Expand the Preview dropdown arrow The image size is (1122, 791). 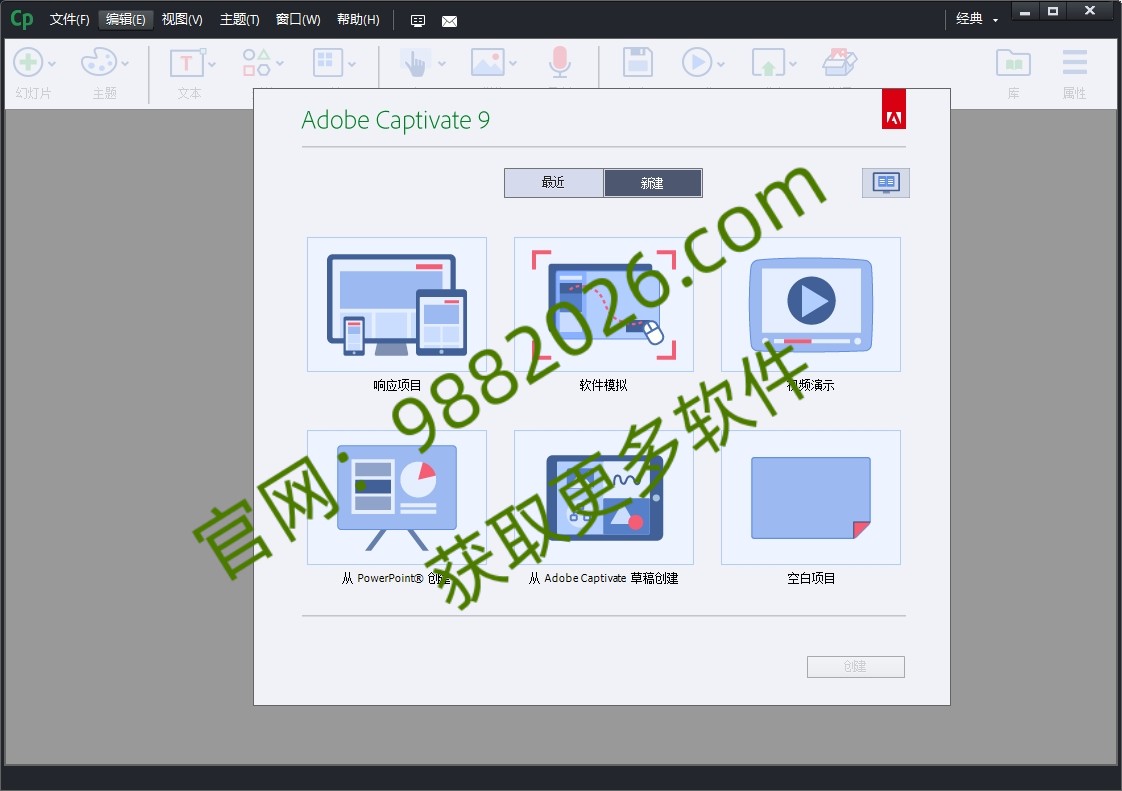721,64
